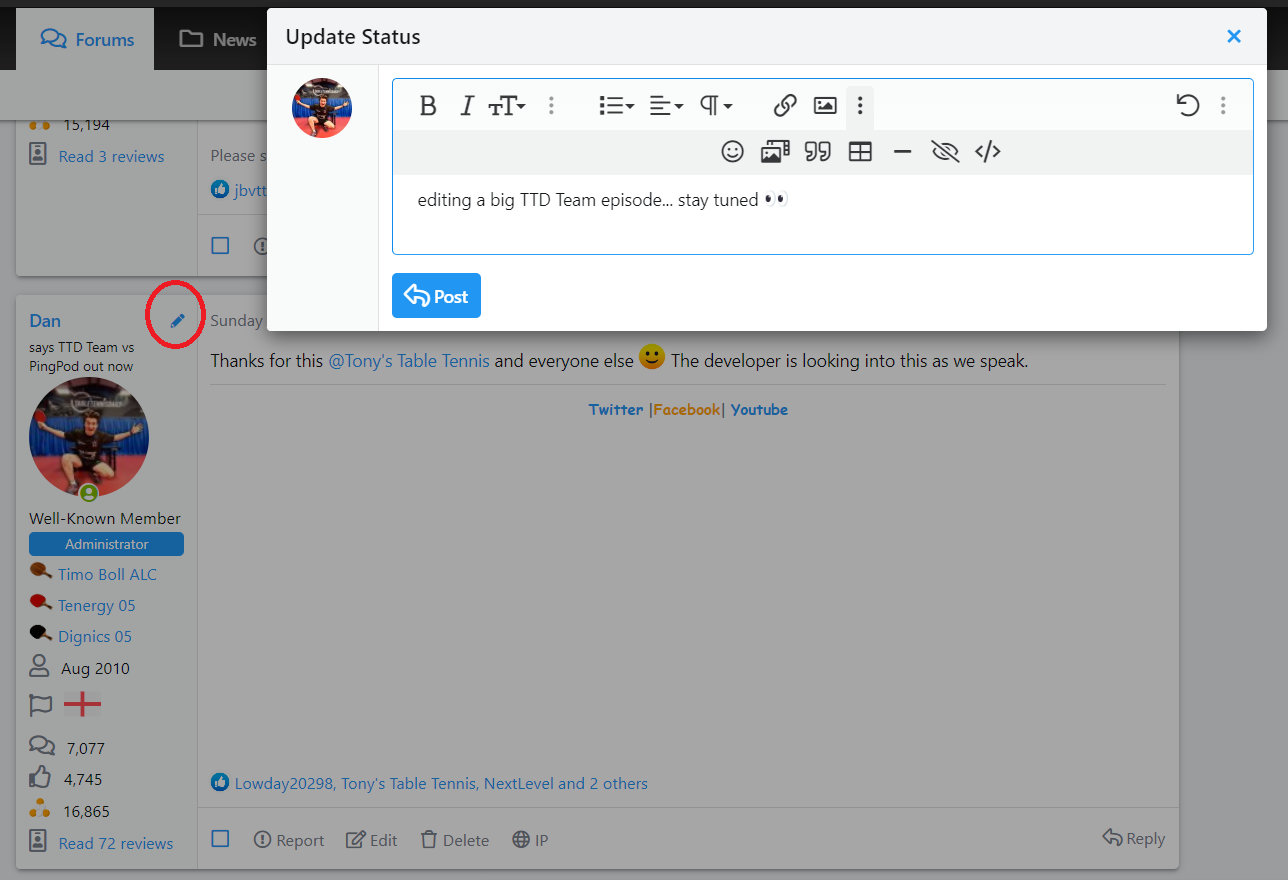Select the checkbox on Dan's post
This screenshot has width=1288, height=880.
coord(221,839)
